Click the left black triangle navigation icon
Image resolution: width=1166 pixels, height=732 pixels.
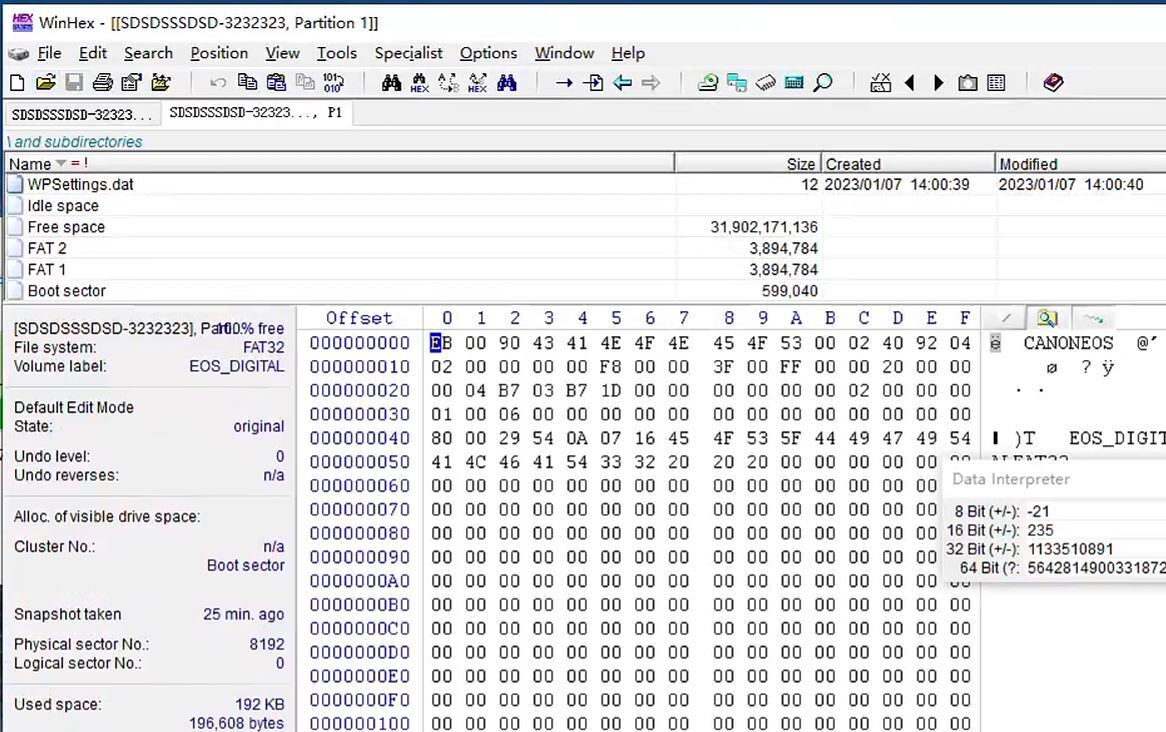(909, 83)
